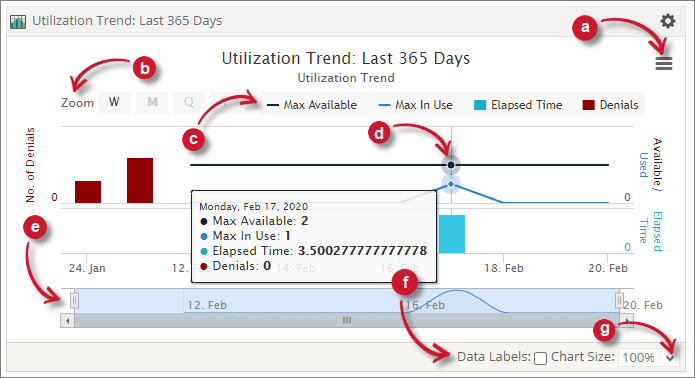Click the right navigator range handle
695x378 pixels.
[619, 301]
